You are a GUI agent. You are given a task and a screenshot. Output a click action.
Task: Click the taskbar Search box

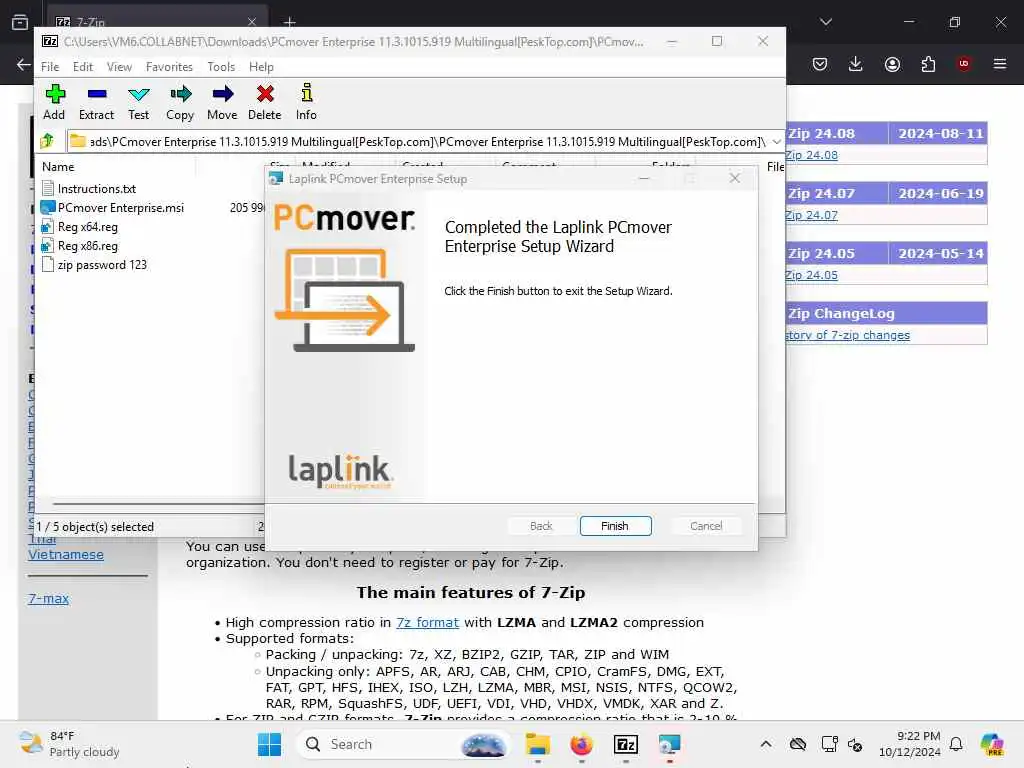coord(405,744)
